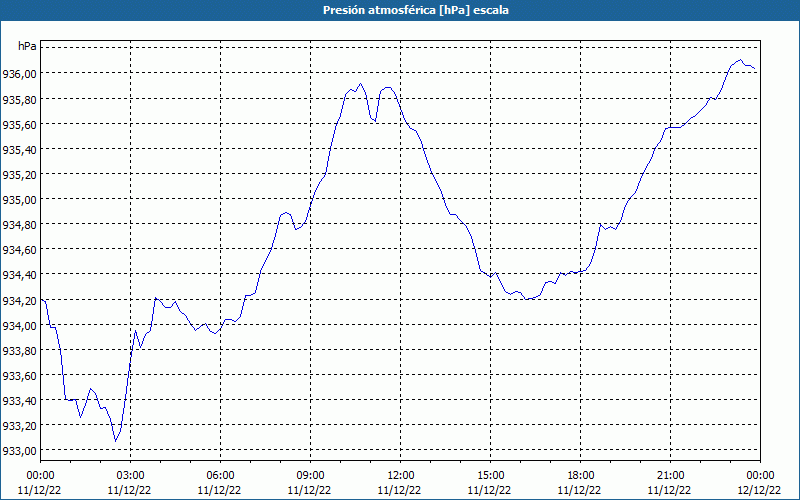
Task: Click the y-axis value 934,60
Action: (19, 250)
